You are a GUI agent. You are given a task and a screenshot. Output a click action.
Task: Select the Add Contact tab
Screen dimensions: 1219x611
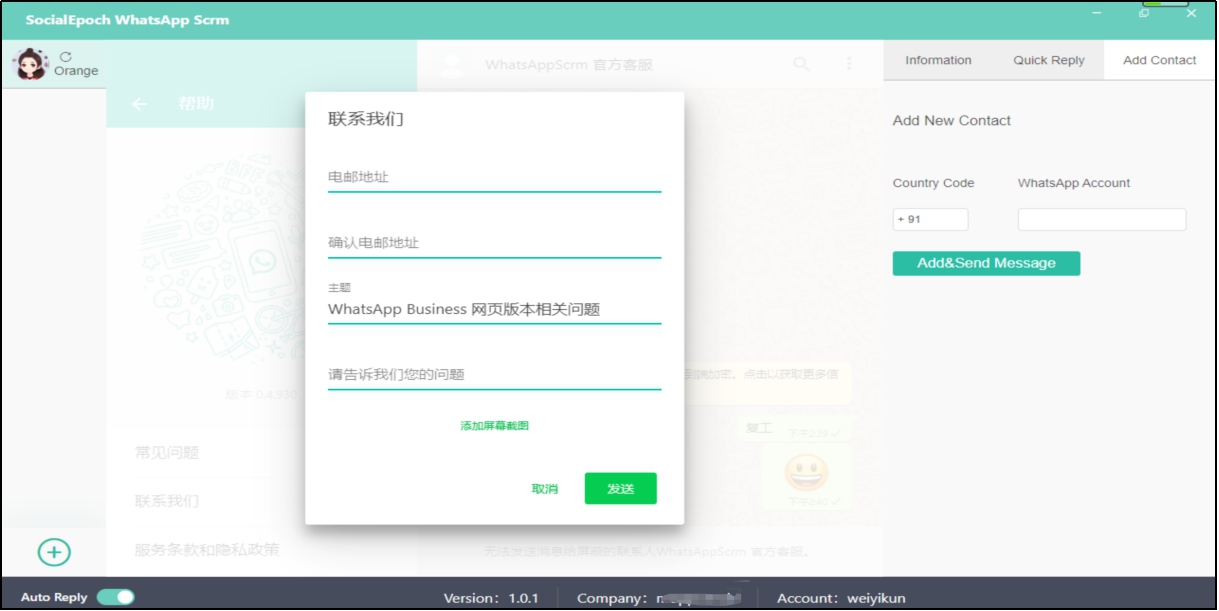(1160, 60)
